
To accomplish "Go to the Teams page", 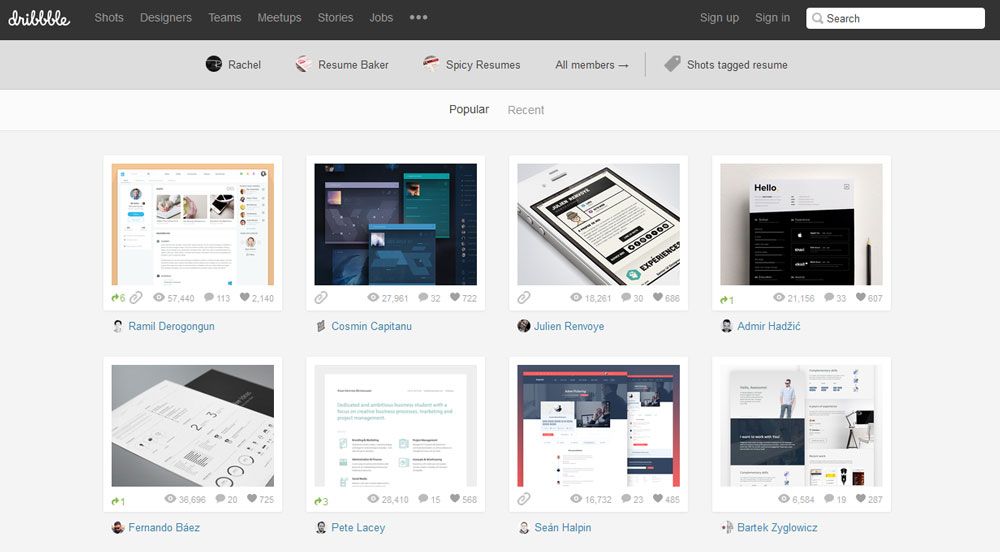I will pos(224,18).
